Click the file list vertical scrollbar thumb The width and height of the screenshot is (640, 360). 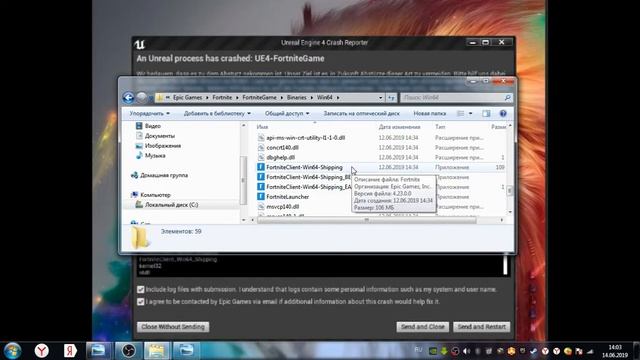pos(509,190)
